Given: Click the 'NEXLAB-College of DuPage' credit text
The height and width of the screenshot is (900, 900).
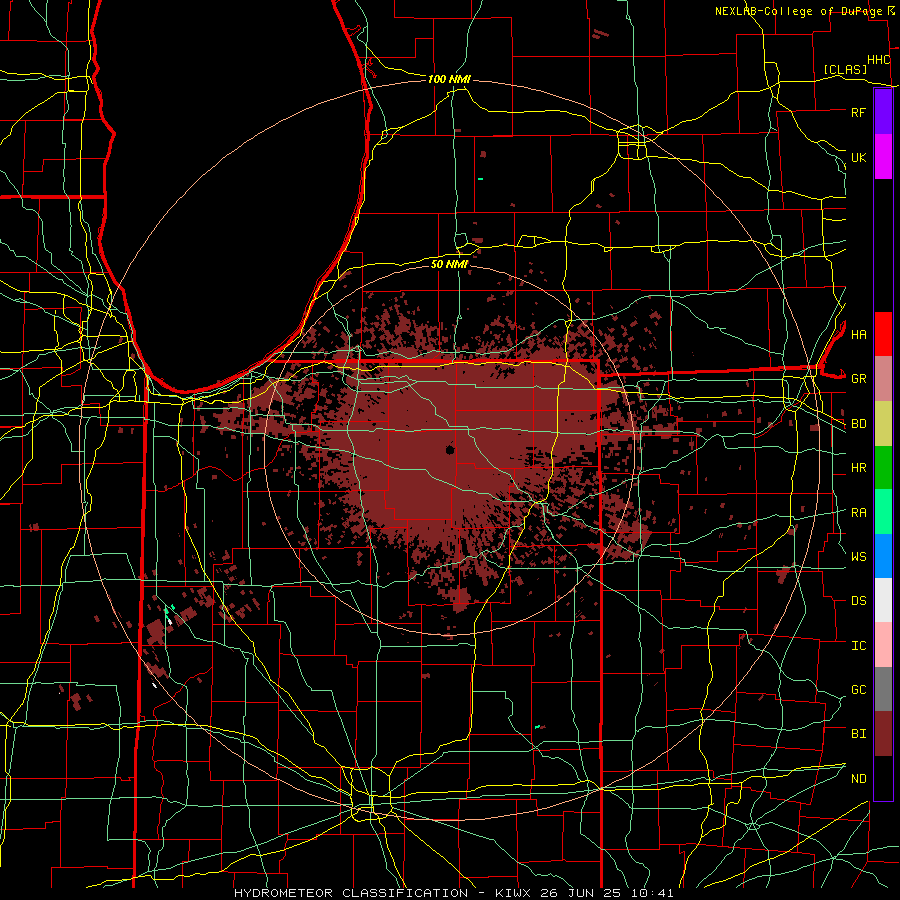Looking at the screenshot, I should pos(799,11).
